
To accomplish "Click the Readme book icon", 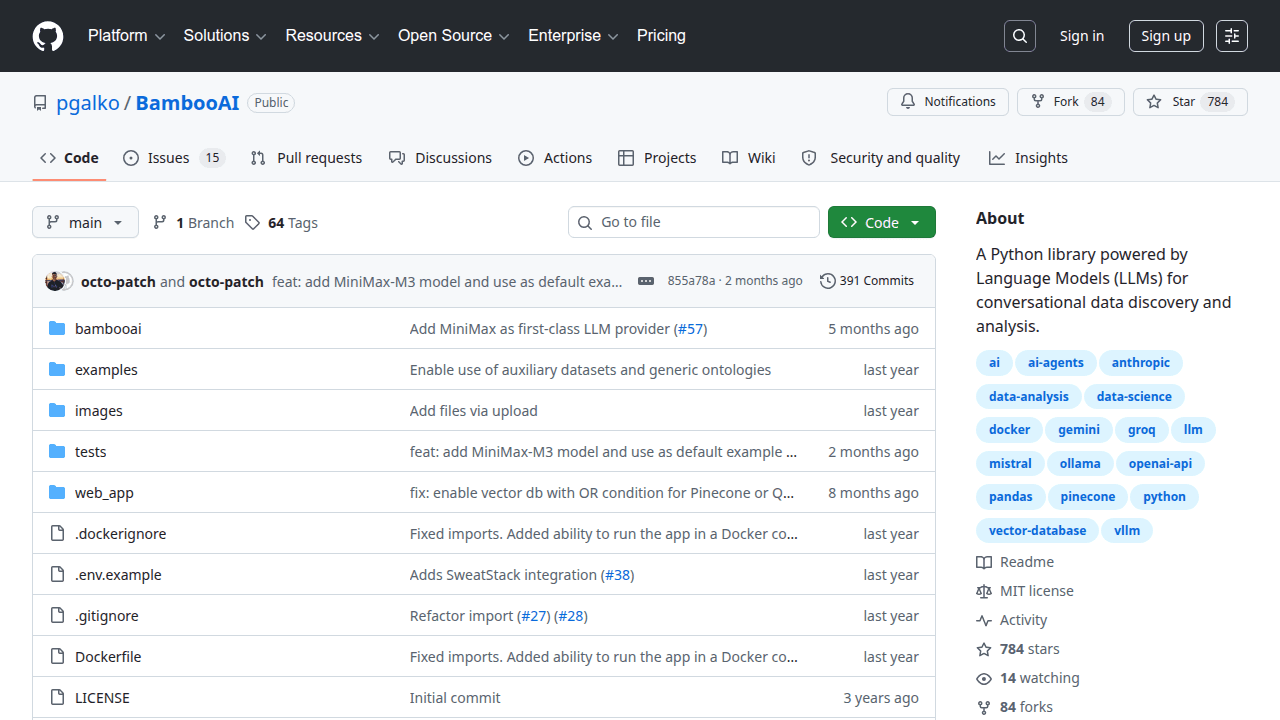I will 984,562.
